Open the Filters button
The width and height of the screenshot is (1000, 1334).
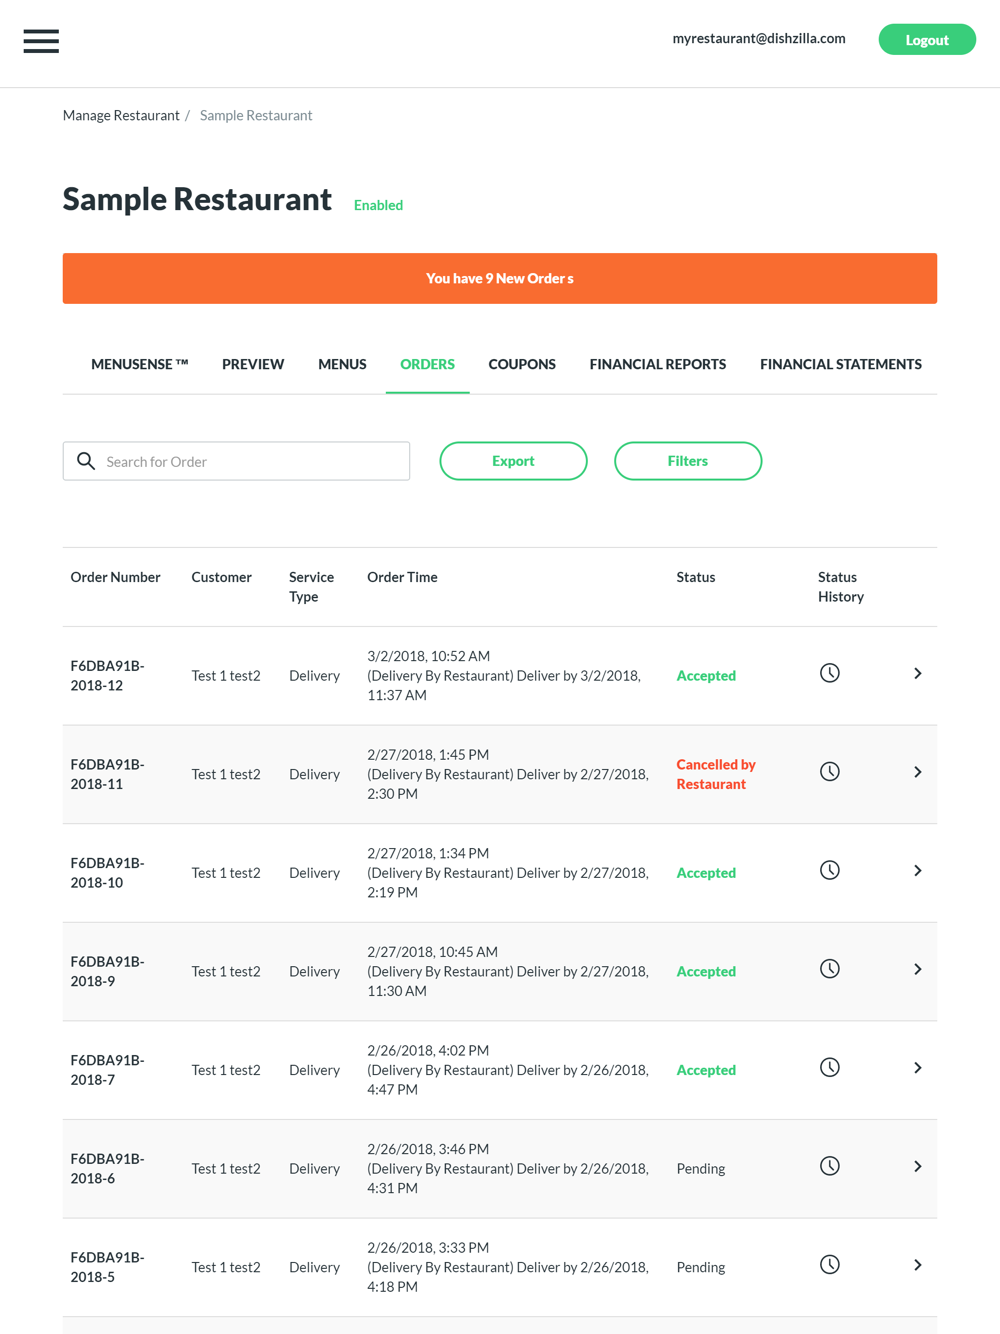coord(688,461)
